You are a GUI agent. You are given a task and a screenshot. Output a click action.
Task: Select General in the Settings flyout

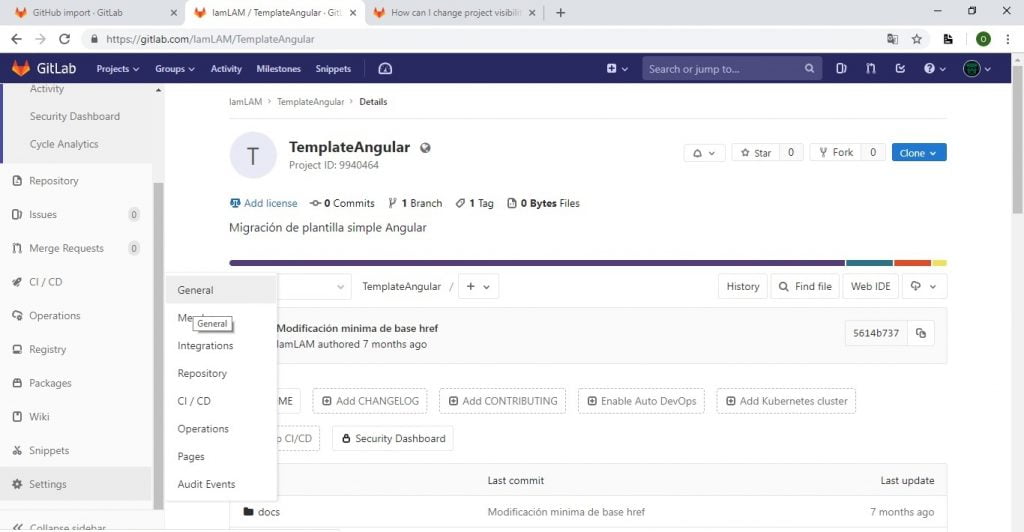pyautogui.click(x=221, y=290)
